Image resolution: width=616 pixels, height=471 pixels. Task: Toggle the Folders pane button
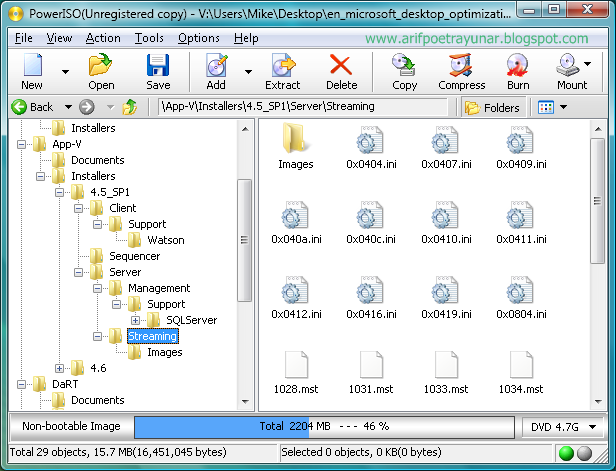click(x=493, y=107)
